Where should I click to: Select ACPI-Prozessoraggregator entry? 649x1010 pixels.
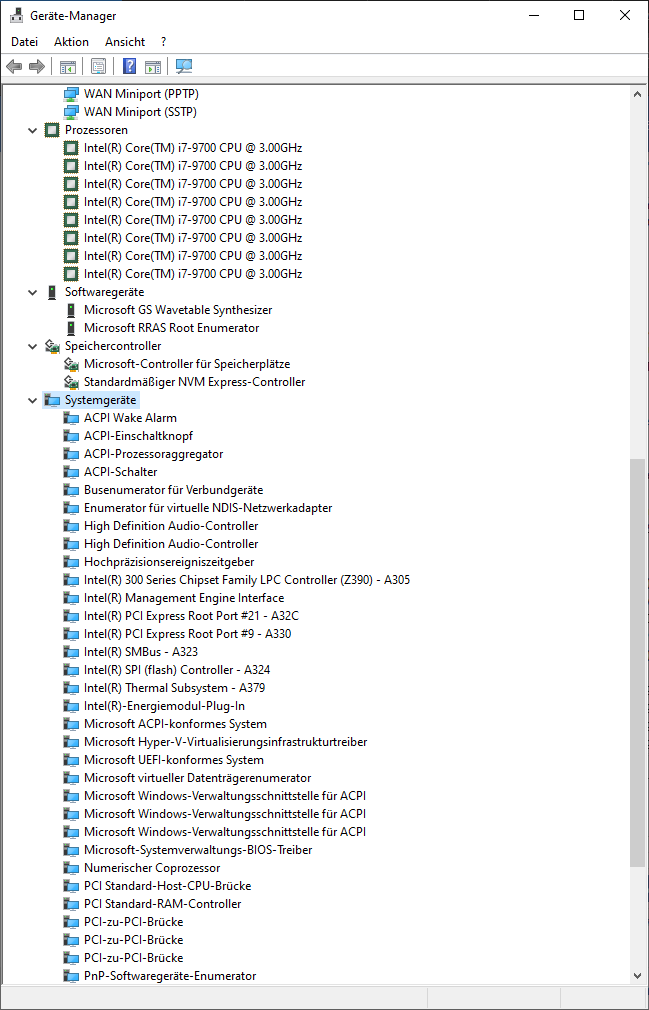[x=153, y=454]
